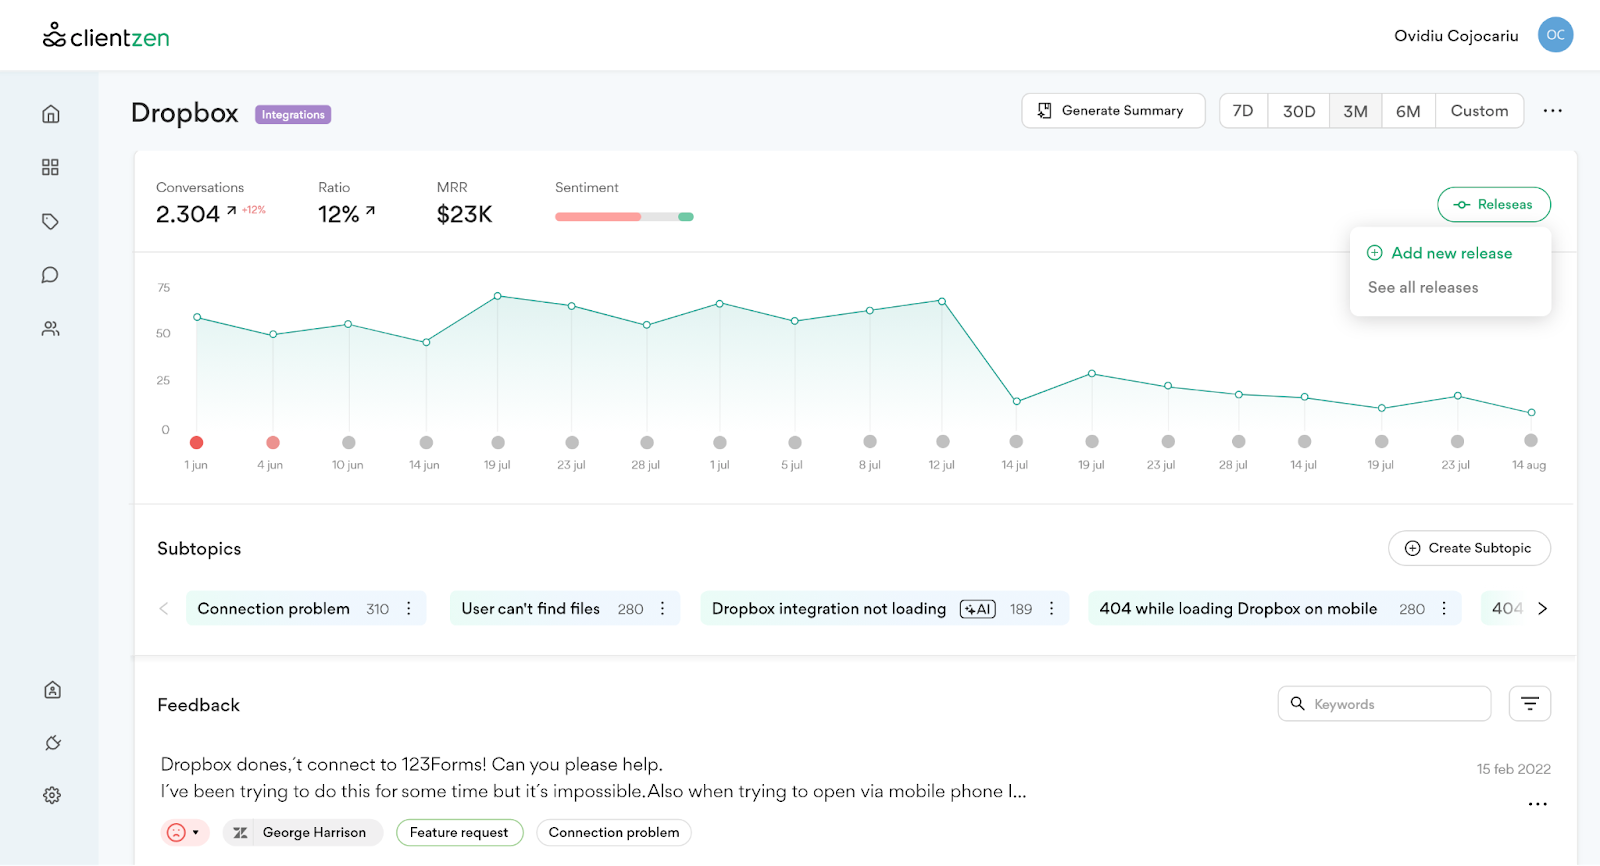Click the Feature request tag
The width and height of the screenshot is (1600, 866).
point(459,832)
